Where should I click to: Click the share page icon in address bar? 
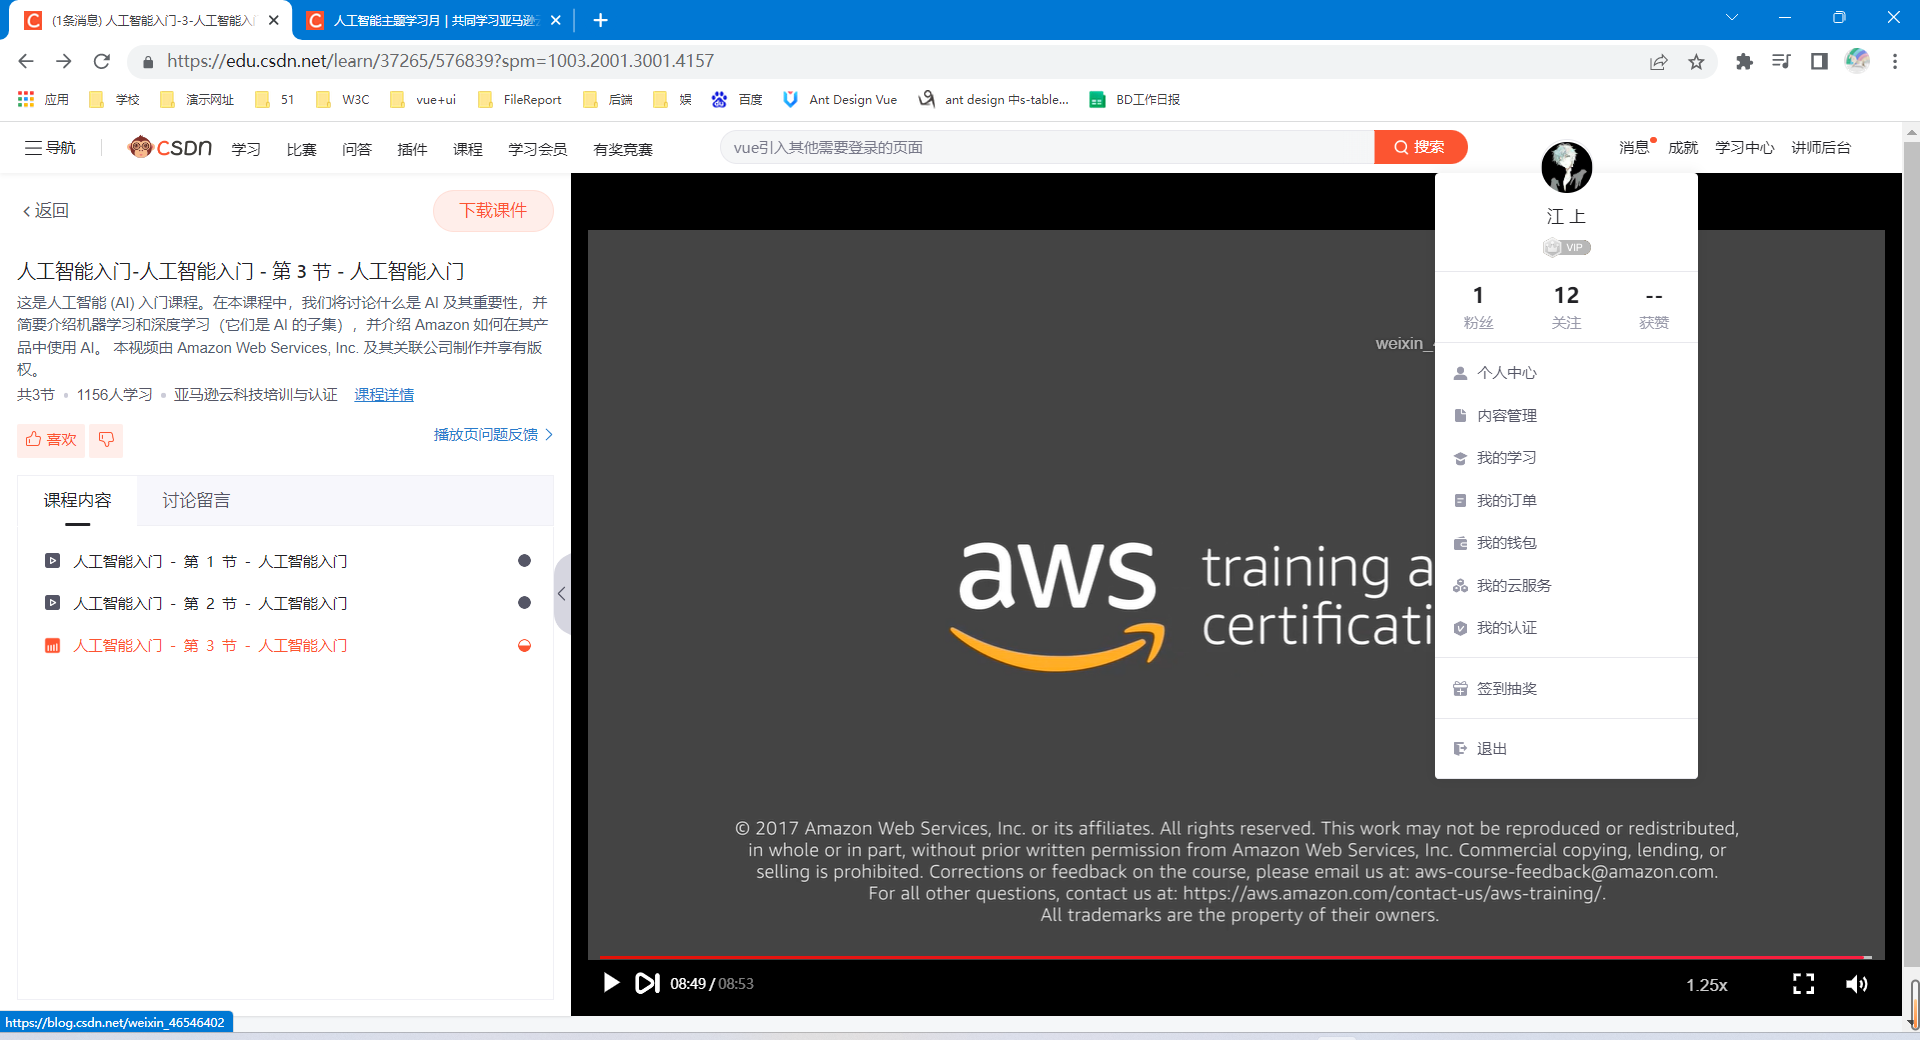(1659, 62)
